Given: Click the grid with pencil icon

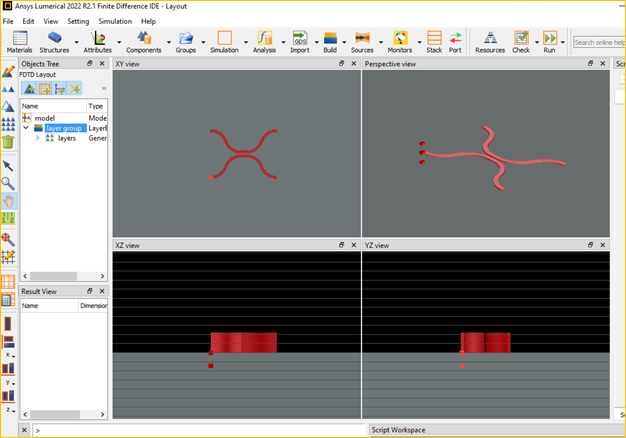Looking at the screenshot, I should click(8, 257).
